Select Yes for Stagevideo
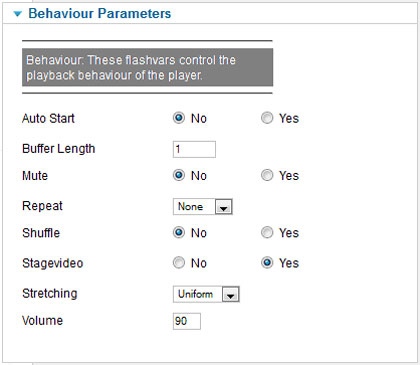 [x=267, y=263]
